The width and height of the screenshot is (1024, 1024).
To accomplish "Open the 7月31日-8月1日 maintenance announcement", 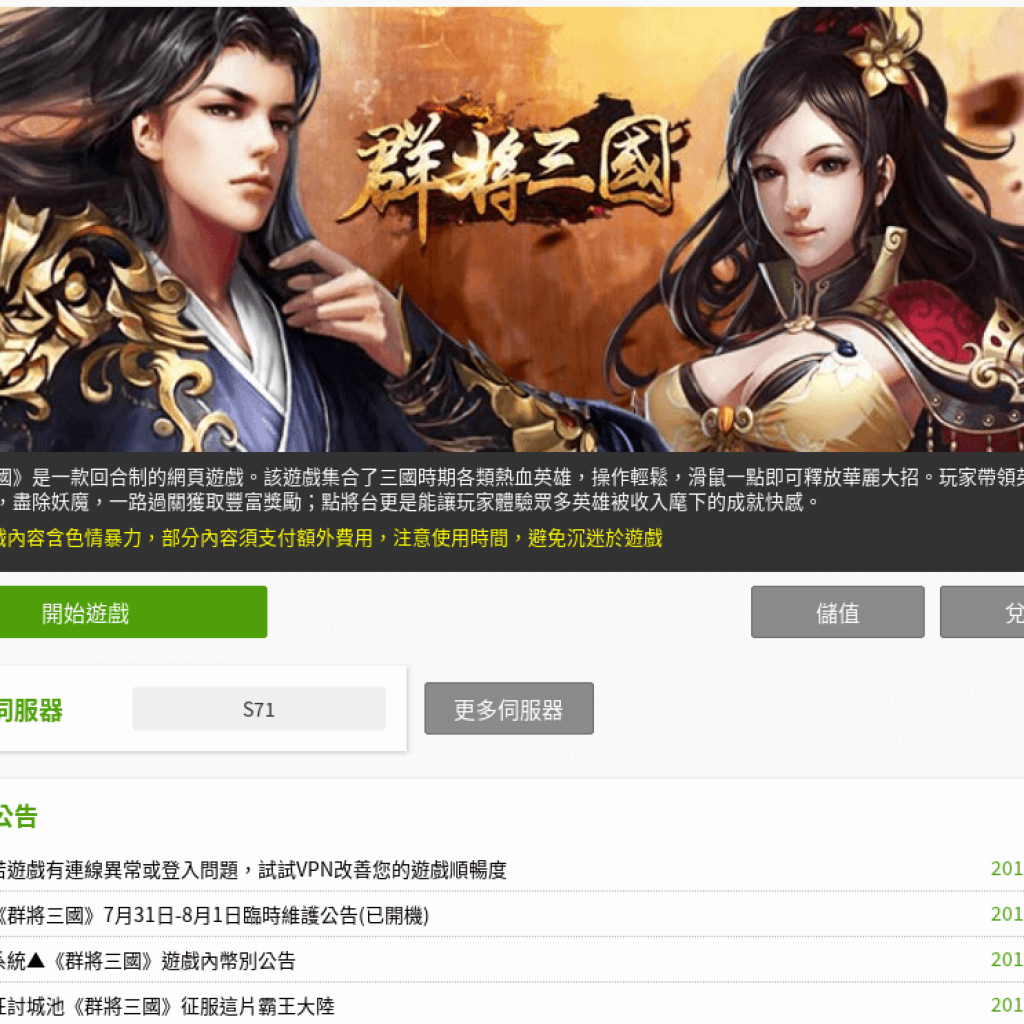I will point(214,915).
